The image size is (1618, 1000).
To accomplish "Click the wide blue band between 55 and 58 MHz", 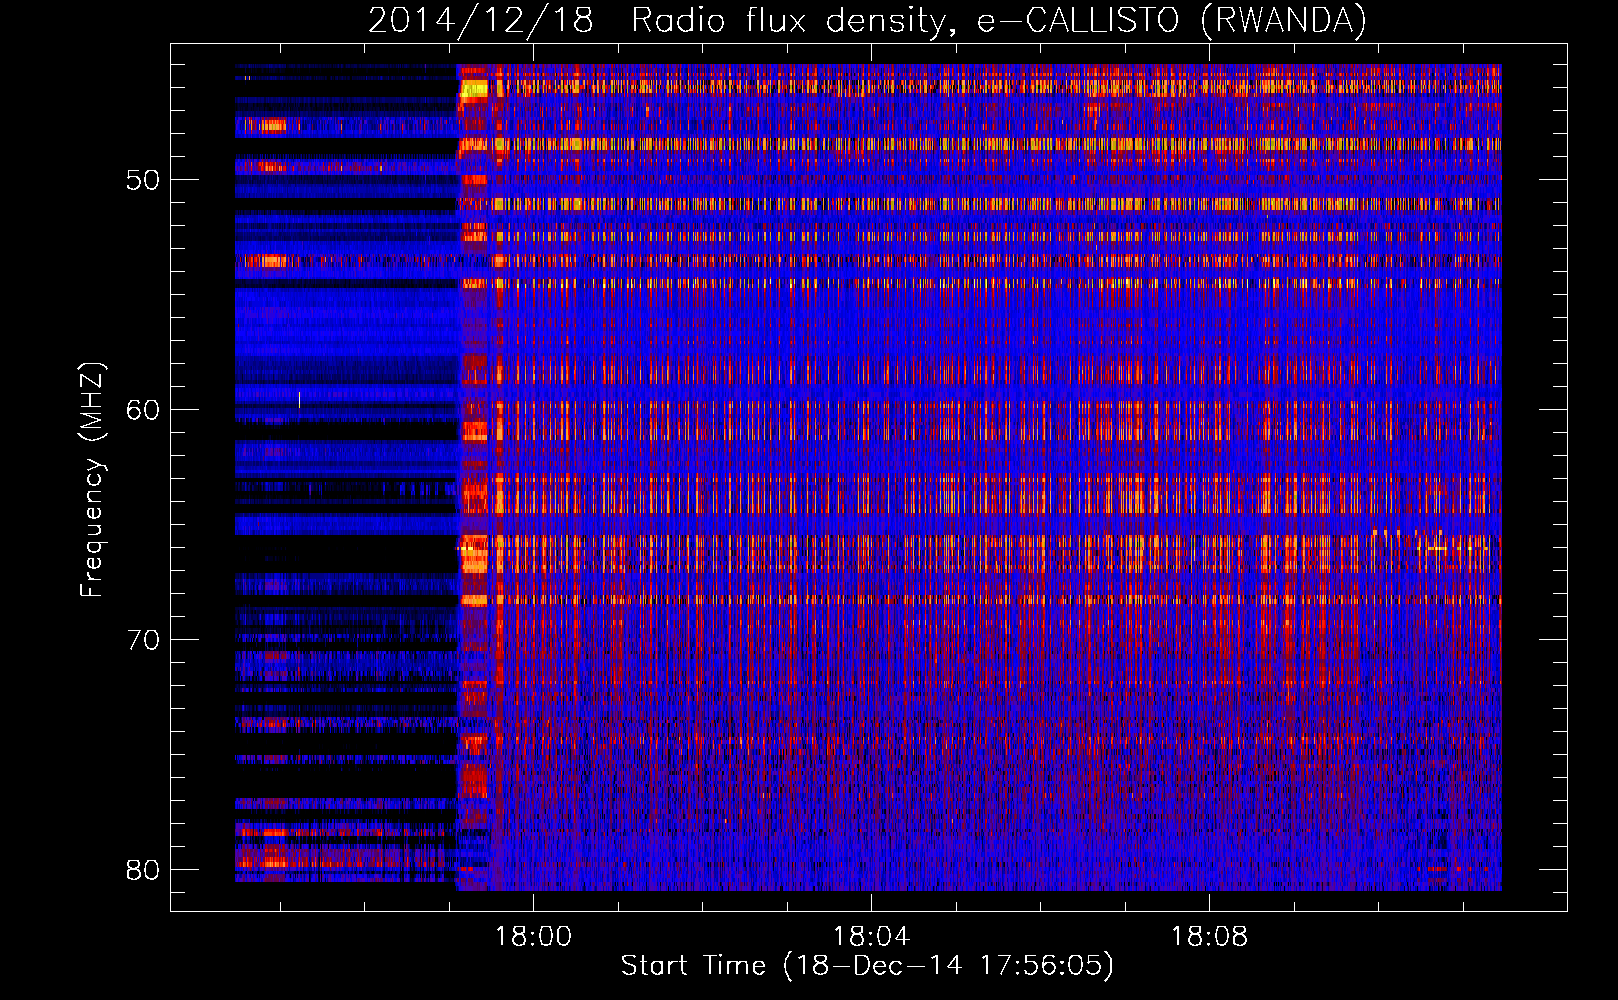I will tap(345, 320).
